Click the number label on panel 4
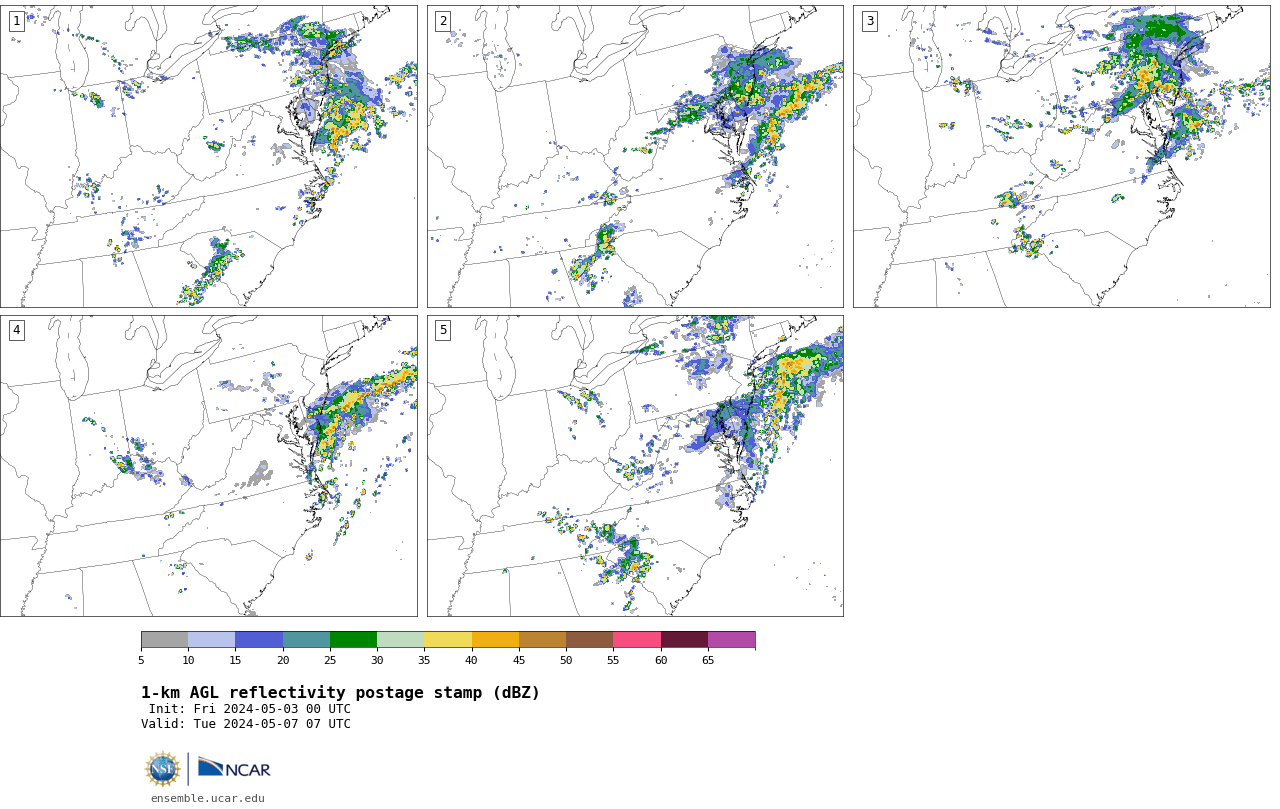The height and width of the screenshot is (809, 1280). click(x=16, y=330)
